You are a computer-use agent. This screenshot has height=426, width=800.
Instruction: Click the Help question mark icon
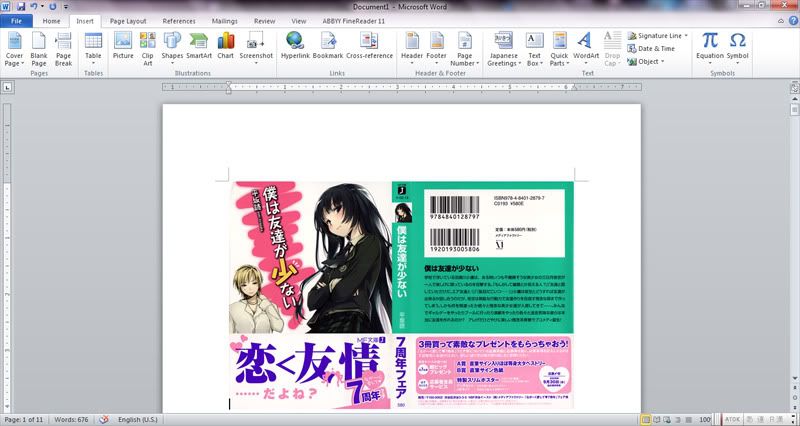tap(793, 21)
